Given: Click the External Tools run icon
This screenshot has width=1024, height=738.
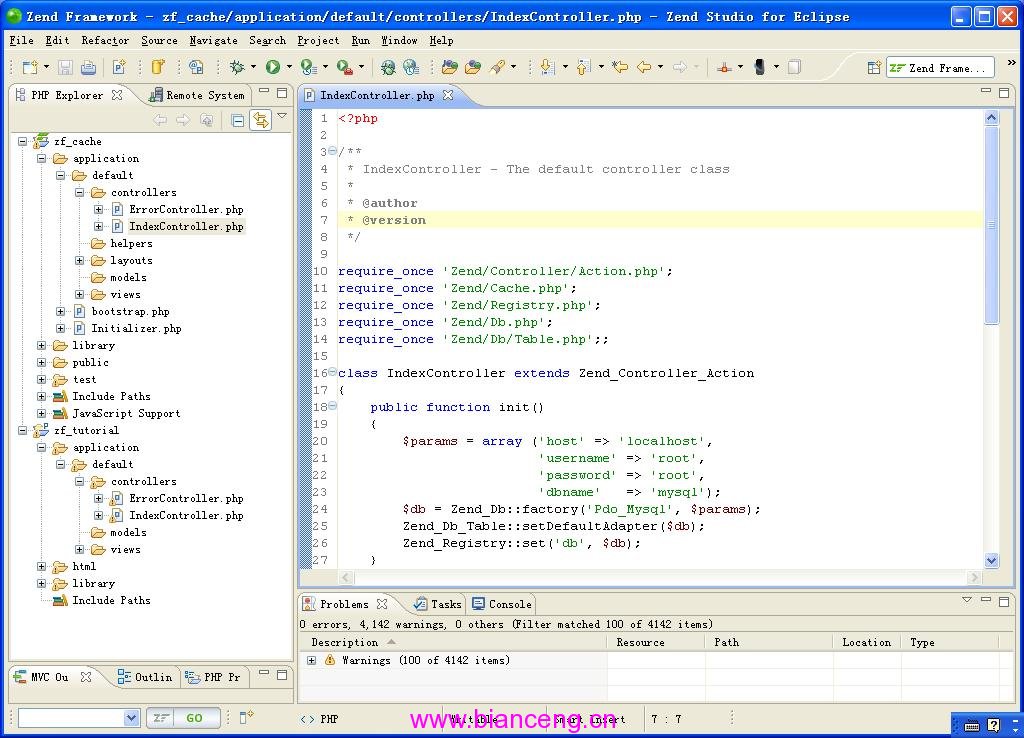Looking at the screenshot, I should 344,67.
